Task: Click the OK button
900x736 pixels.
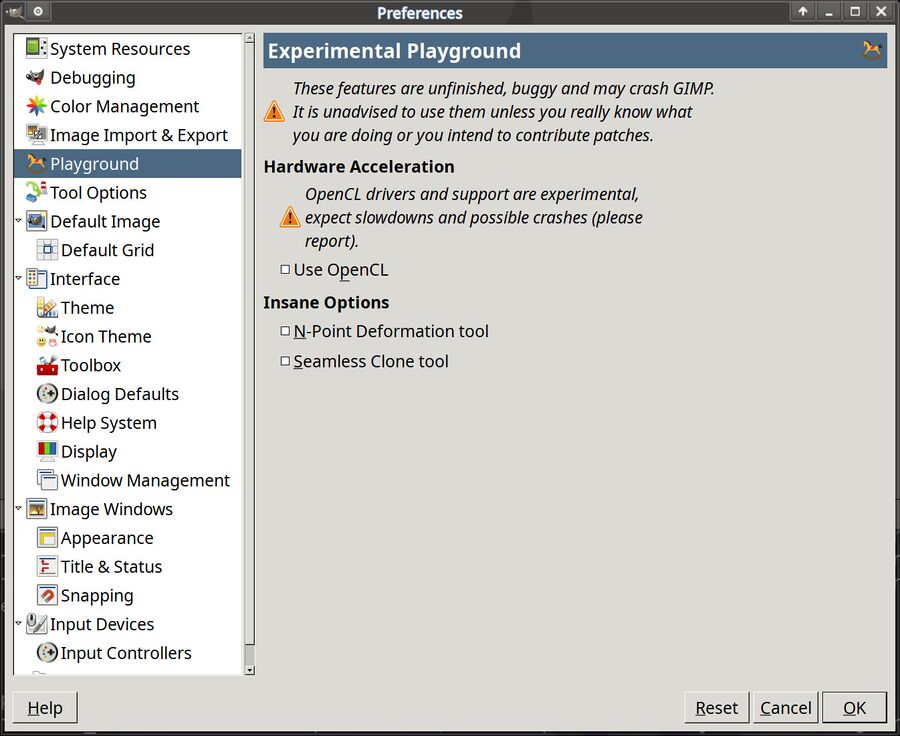Action: (854, 708)
